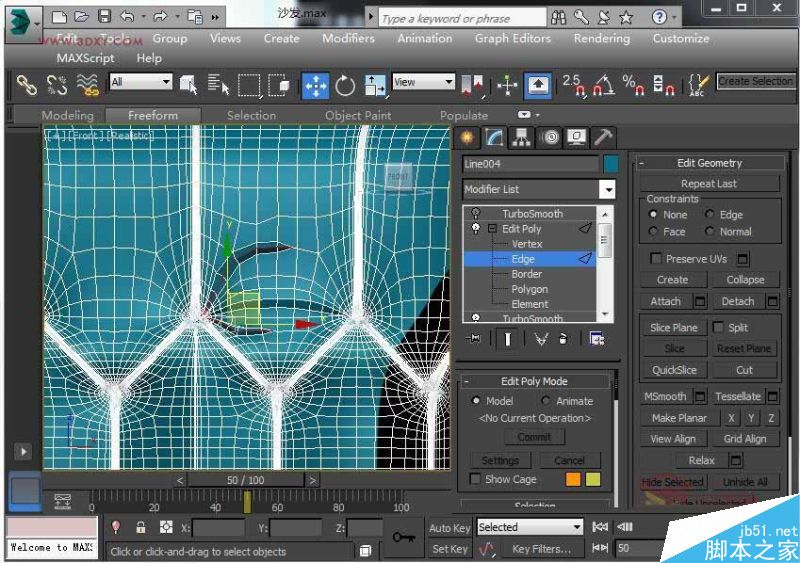Image resolution: width=800 pixels, height=563 pixels.
Task: Open the Rendering menu
Action: coord(602,38)
